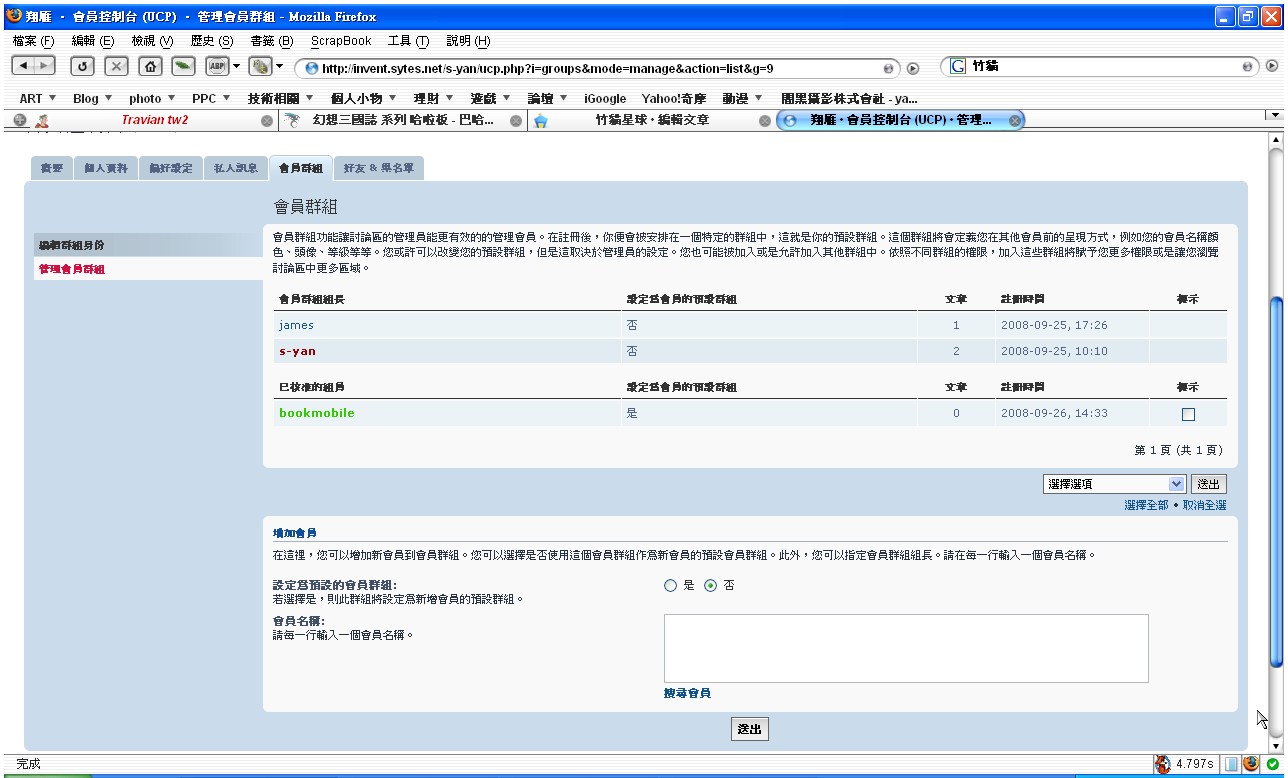Open the 工具 (Tools) menu

pyautogui.click(x=408, y=41)
